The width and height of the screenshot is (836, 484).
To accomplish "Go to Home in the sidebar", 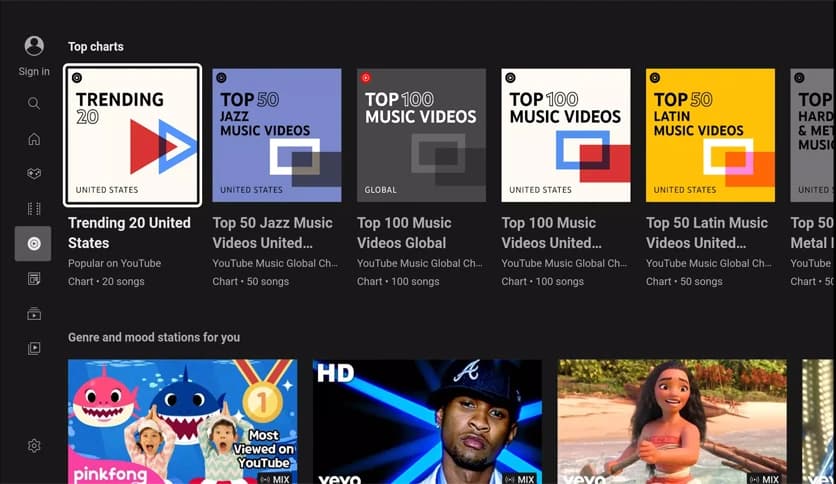I will (x=34, y=139).
